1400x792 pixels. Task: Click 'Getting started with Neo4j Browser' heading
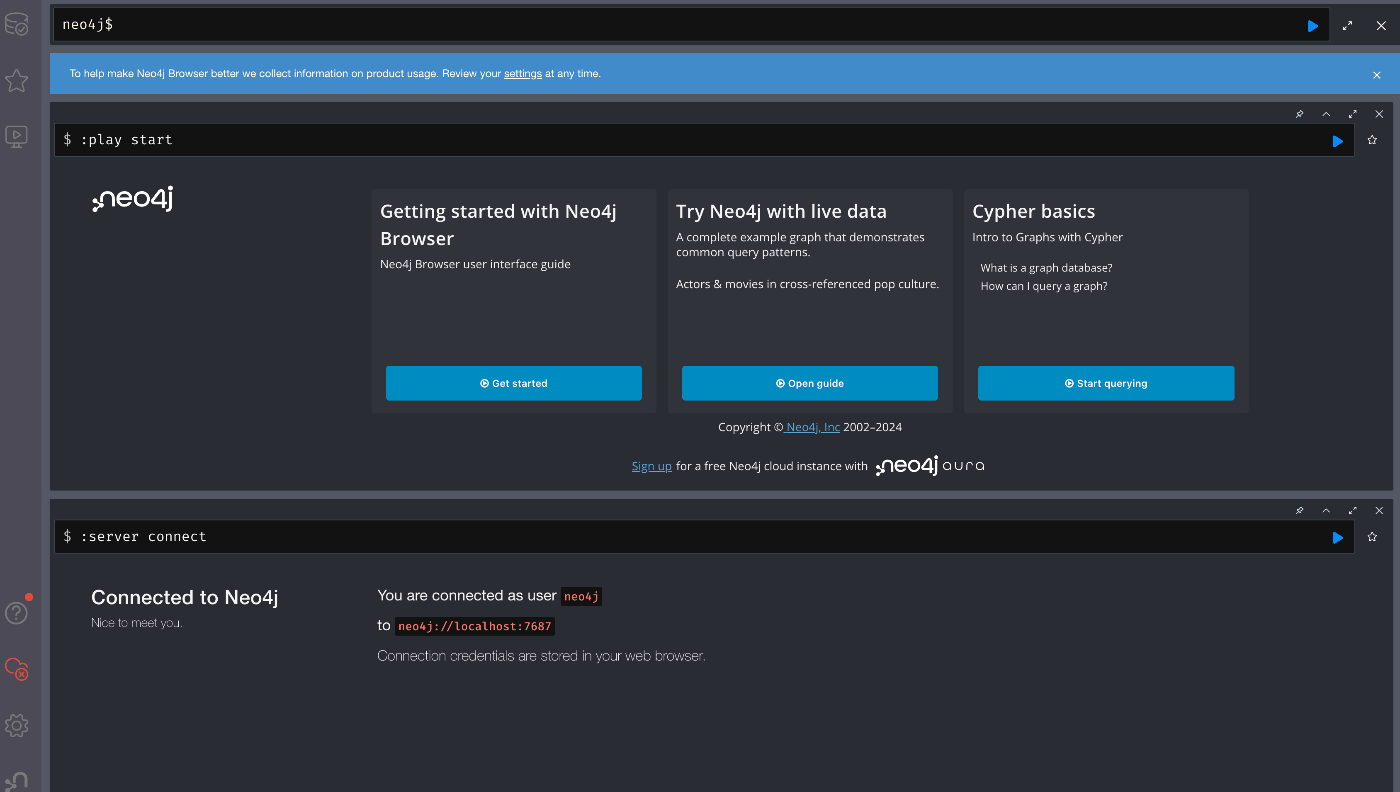(498, 225)
